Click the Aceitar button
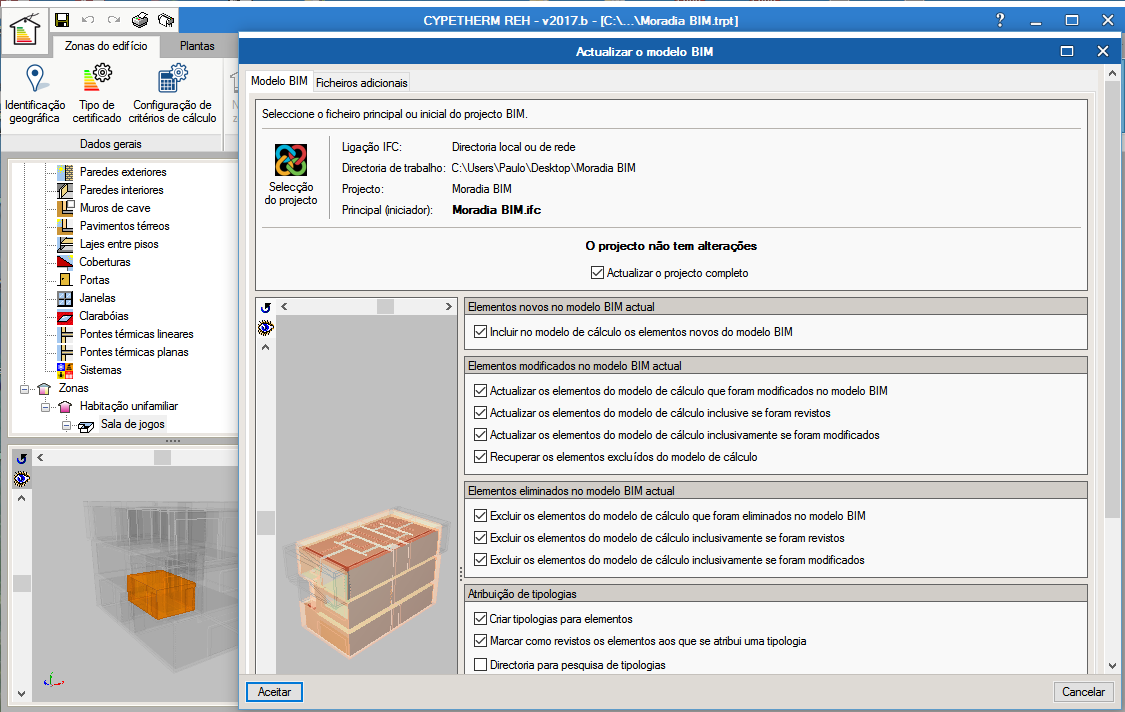The height and width of the screenshot is (712, 1125). click(274, 692)
